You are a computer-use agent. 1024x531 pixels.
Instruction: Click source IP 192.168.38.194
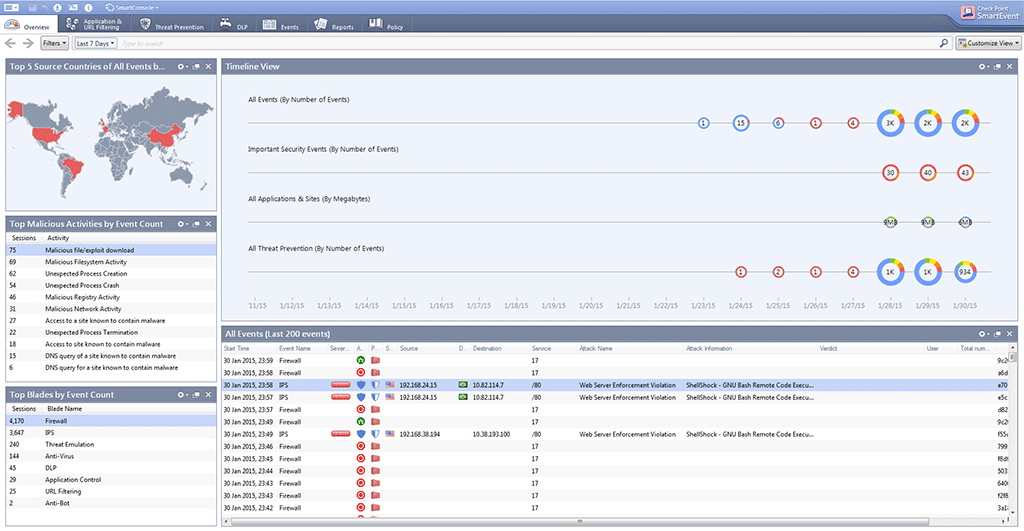click(x=419, y=434)
